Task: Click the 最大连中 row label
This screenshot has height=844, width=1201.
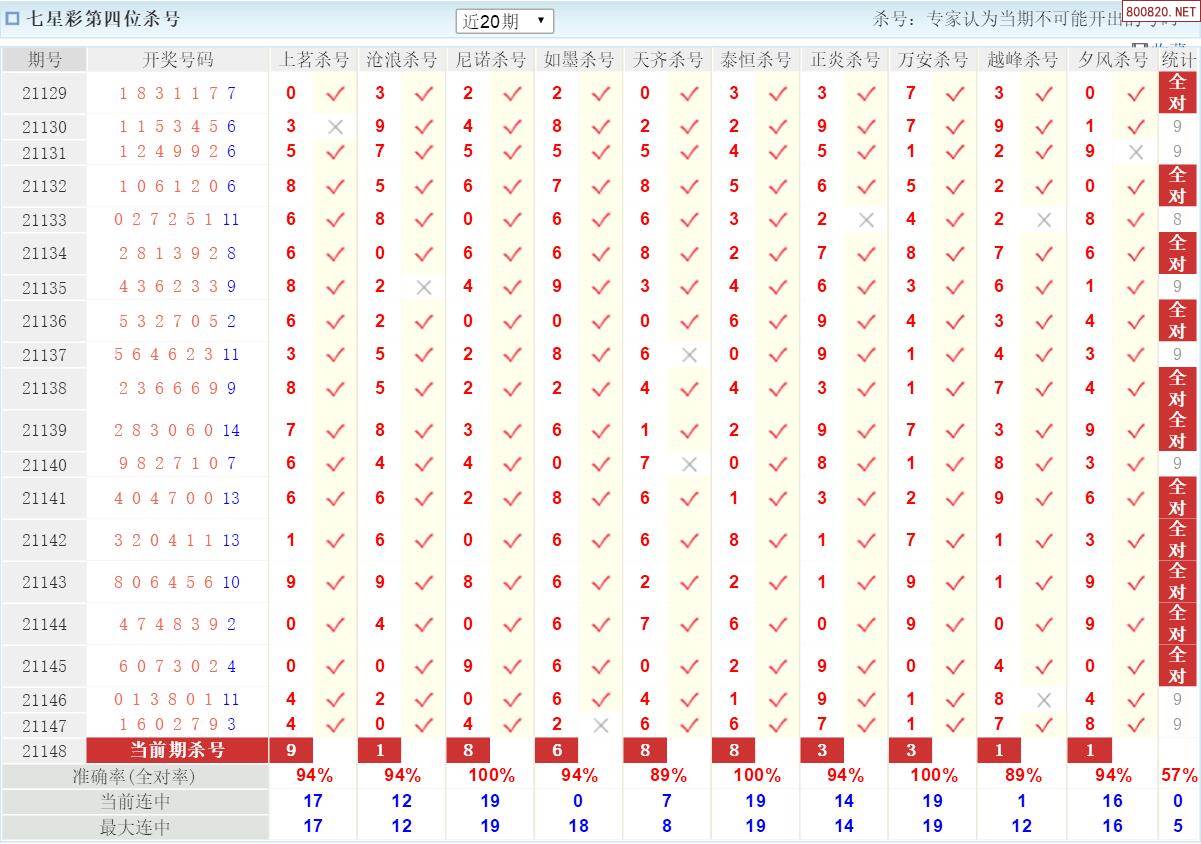Action: tap(135, 827)
